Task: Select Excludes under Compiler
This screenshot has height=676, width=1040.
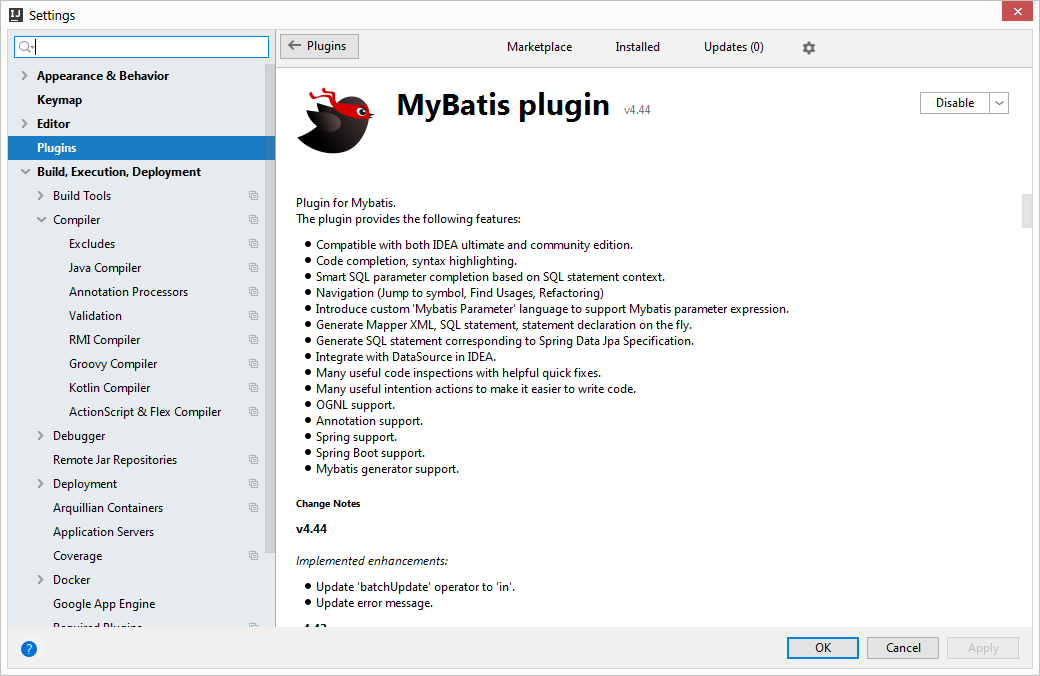Action: 92,243
